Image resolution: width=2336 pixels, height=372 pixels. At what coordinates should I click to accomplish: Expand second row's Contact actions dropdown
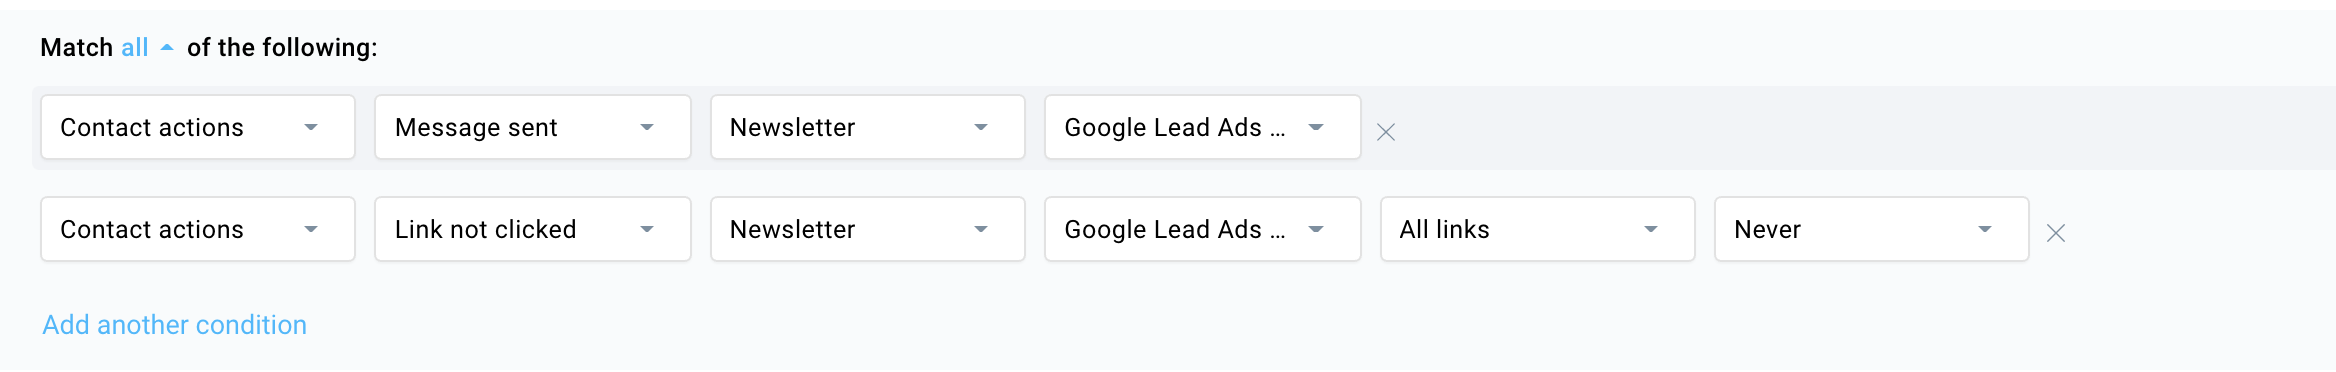[198, 229]
